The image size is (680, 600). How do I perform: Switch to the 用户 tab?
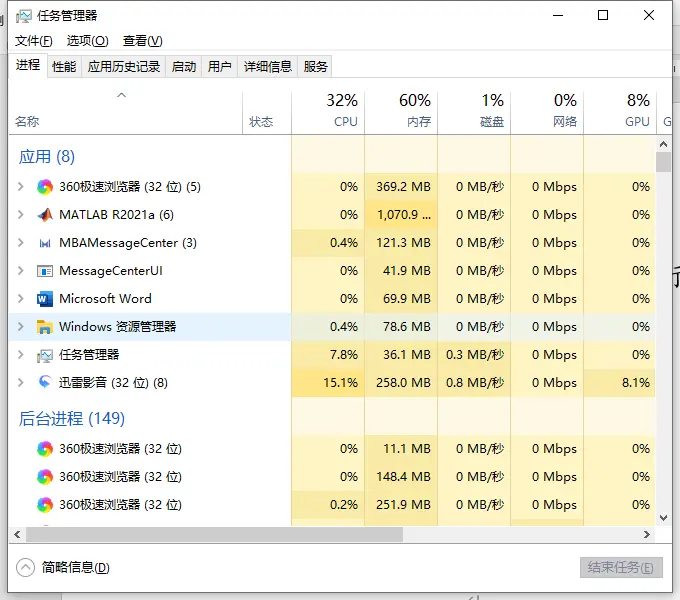(x=219, y=67)
